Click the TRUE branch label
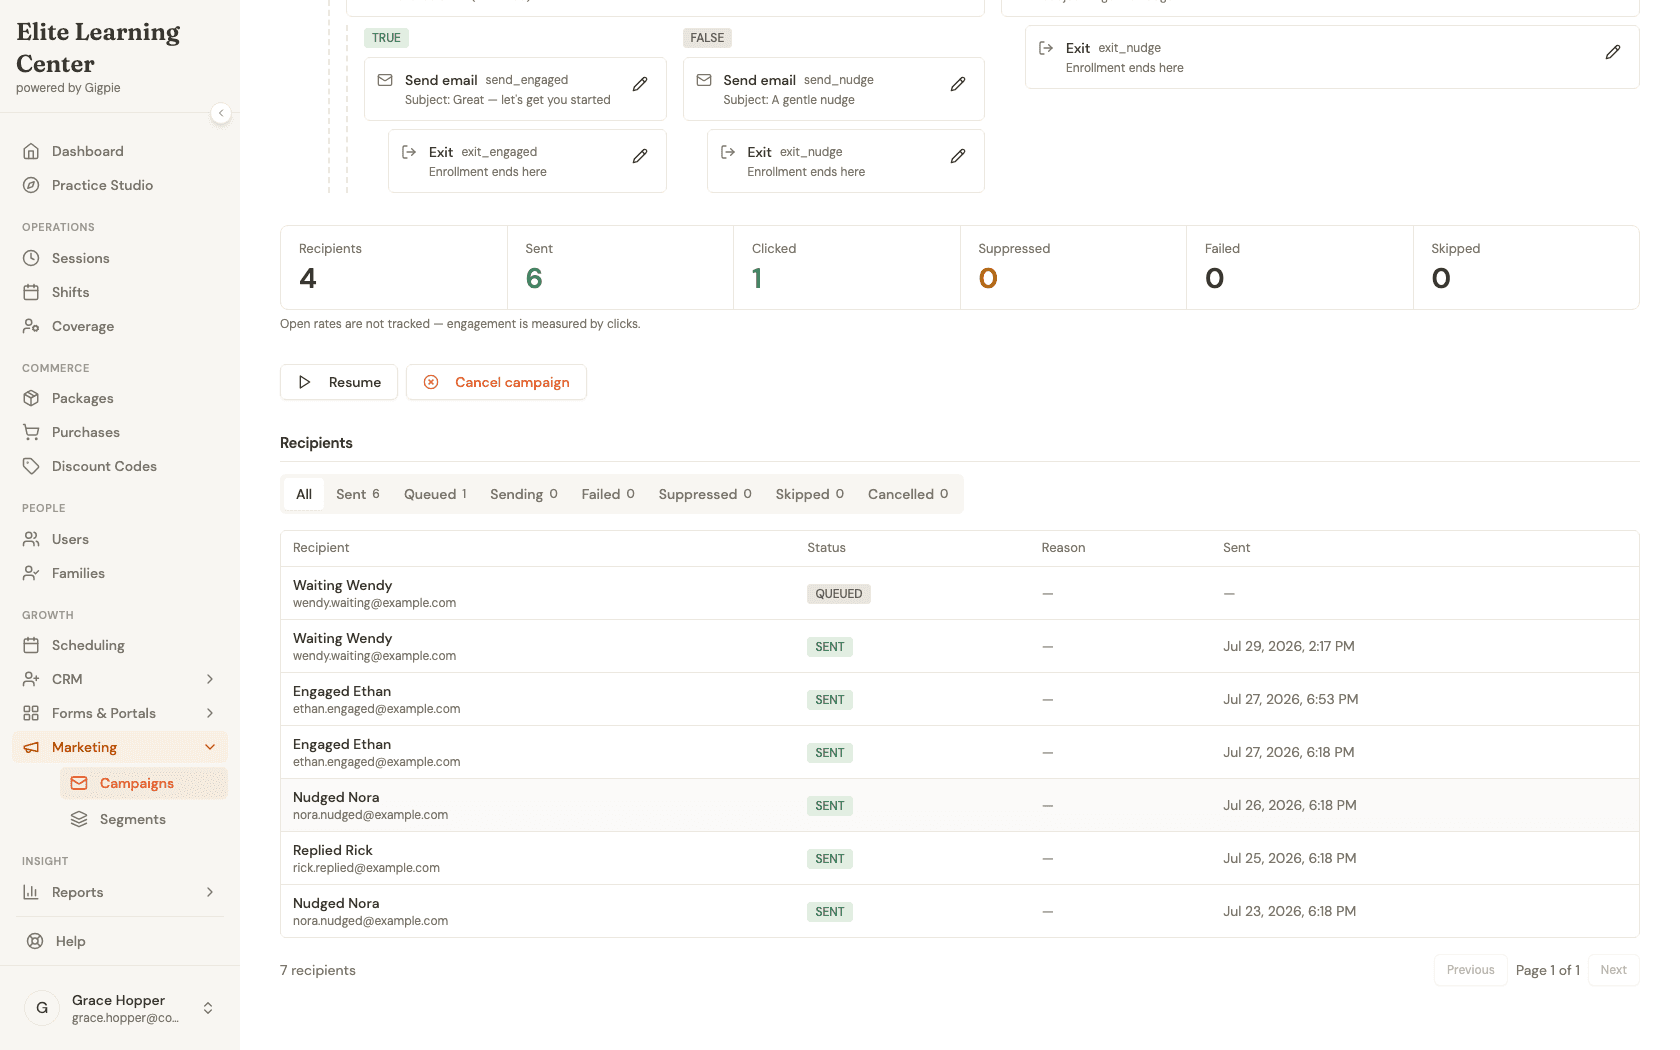 [386, 38]
